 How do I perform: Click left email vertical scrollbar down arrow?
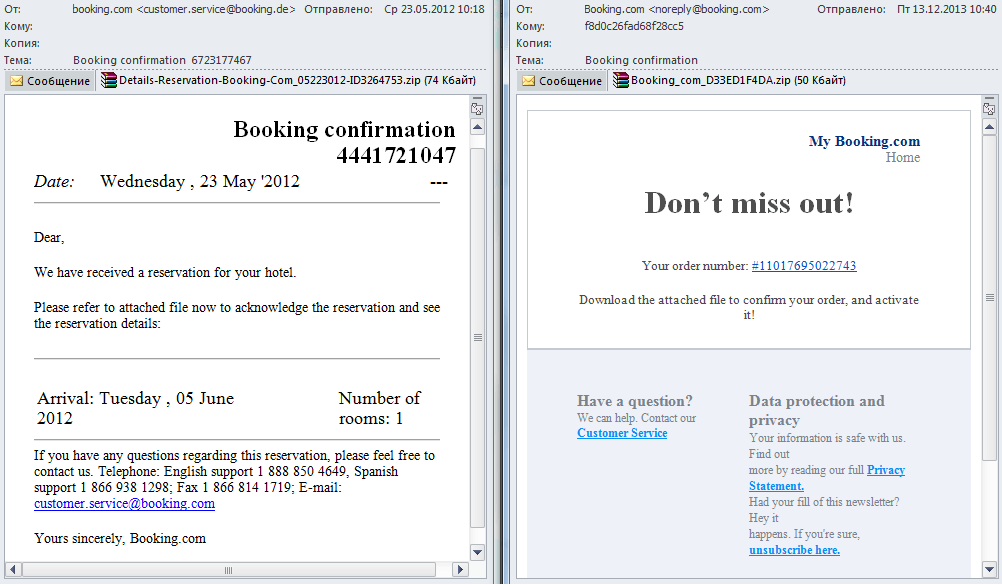tap(477, 552)
